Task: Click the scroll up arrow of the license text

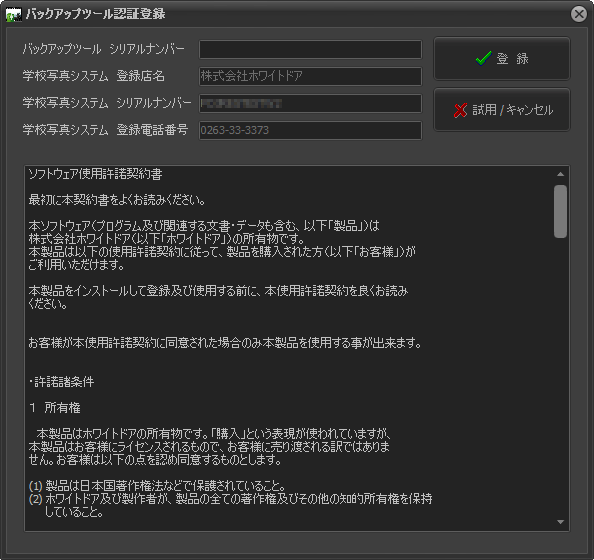Action: pyautogui.click(x=561, y=174)
